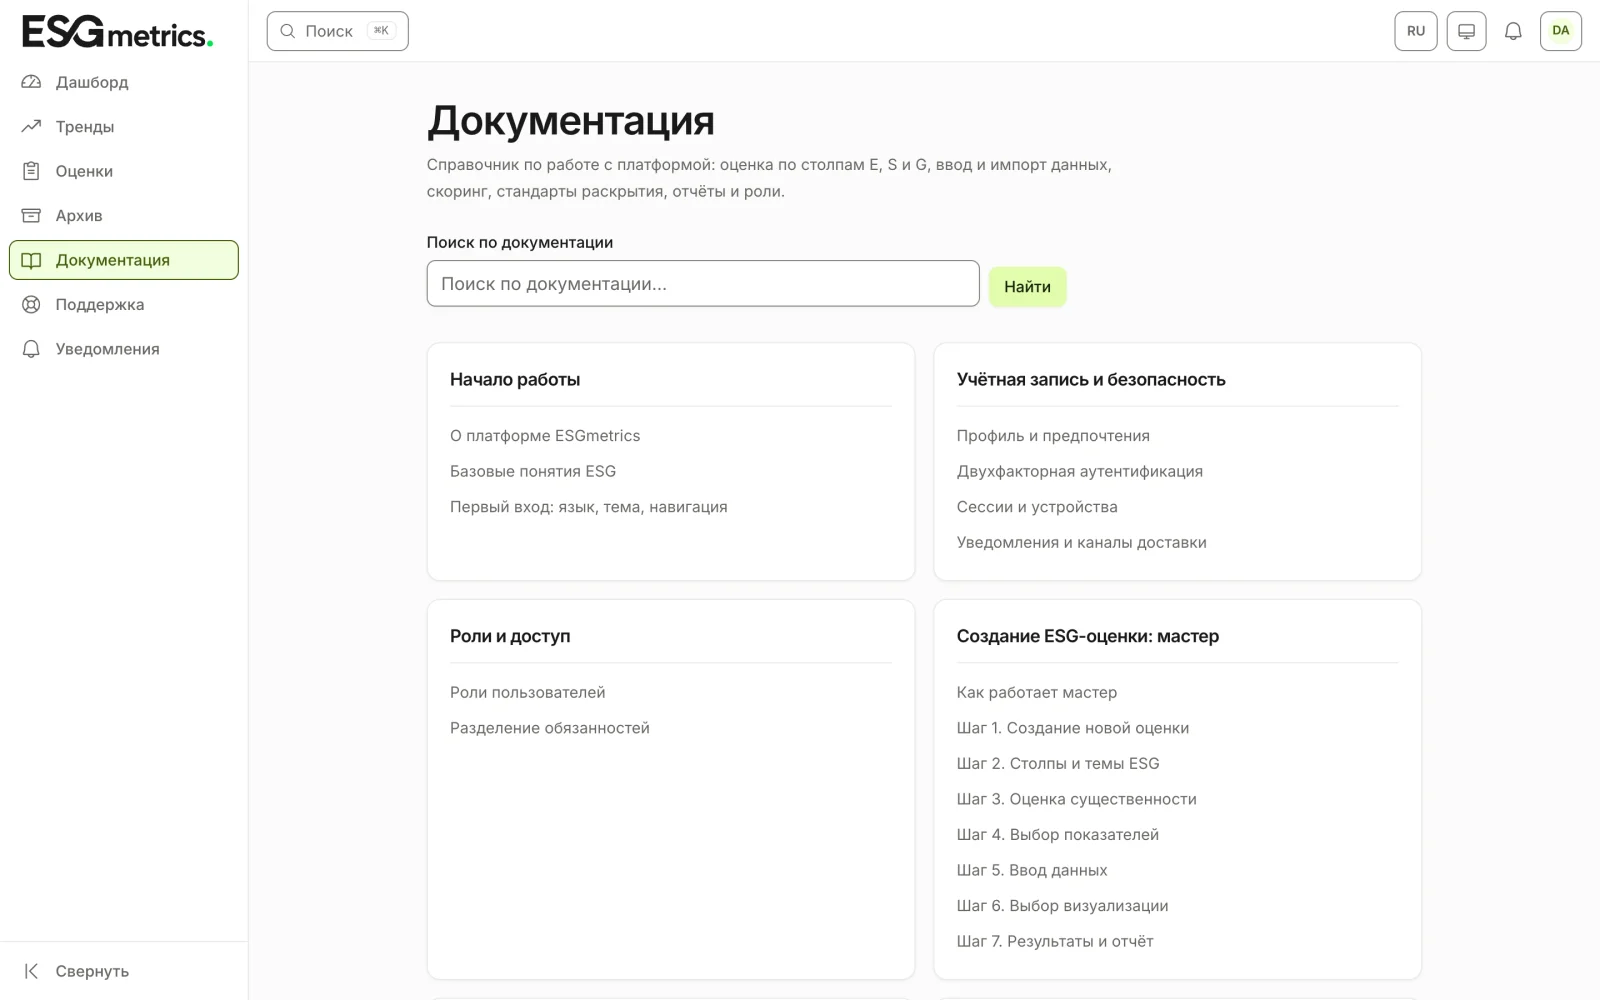Open Роли пользователей article
The image size is (1600, 1000).
pyautogui.click(x=528, y=692)
